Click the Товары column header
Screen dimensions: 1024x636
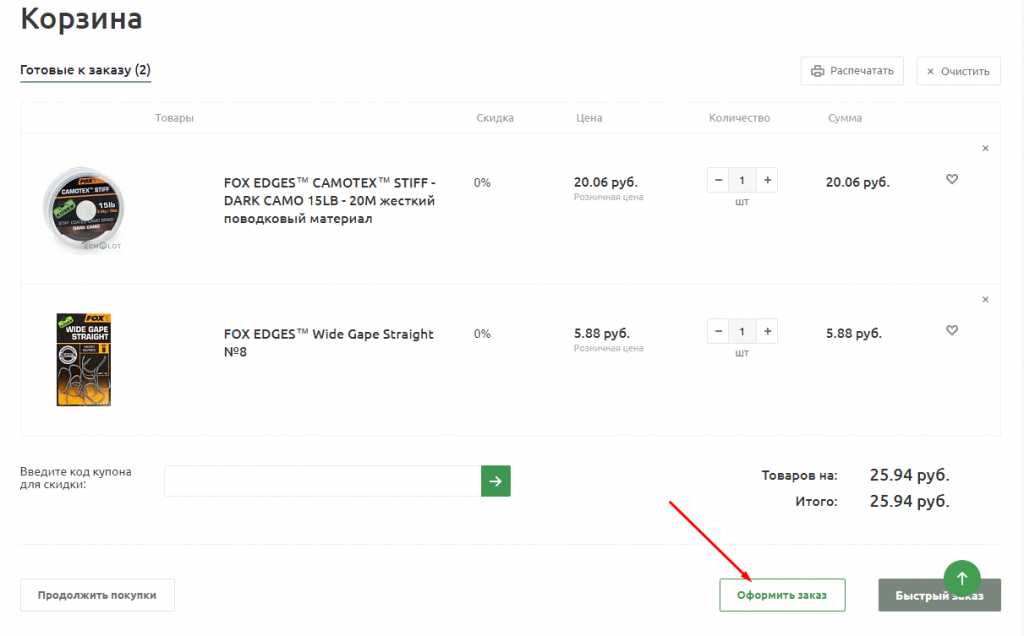tap(174, 118)
